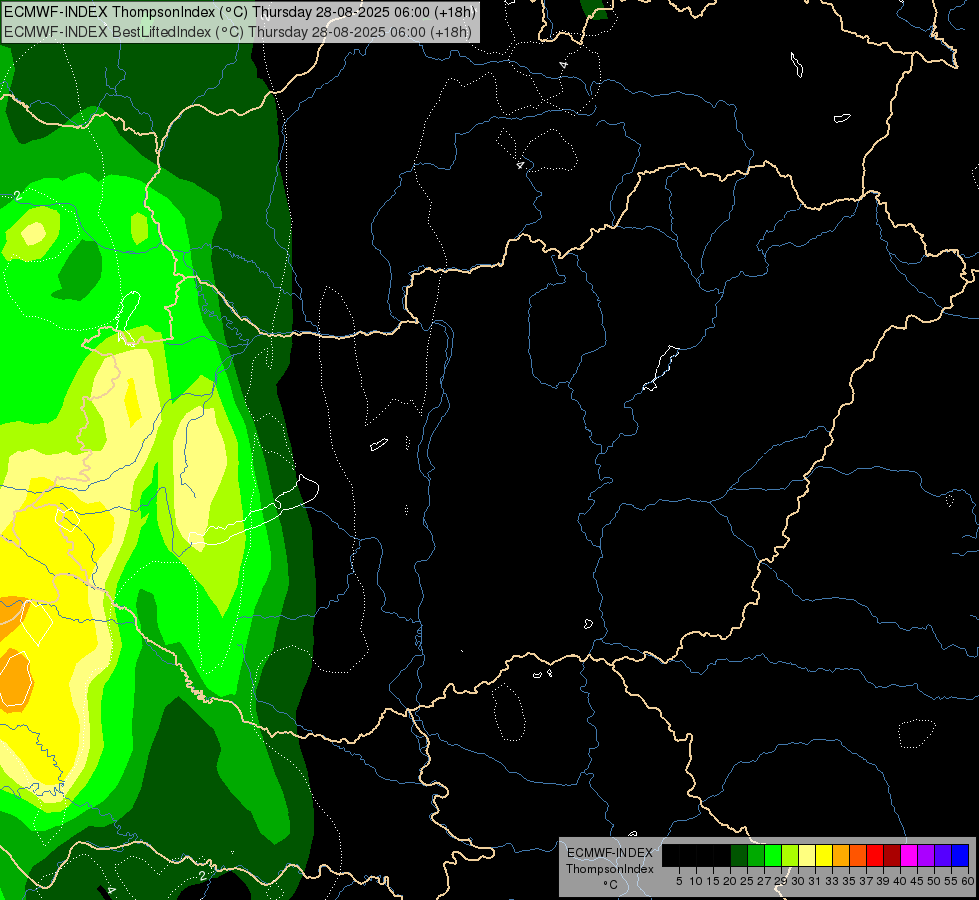Click the ECMWF-INDEX label in the legend
This screenshot has height=900, width=979.
(610, 853)
